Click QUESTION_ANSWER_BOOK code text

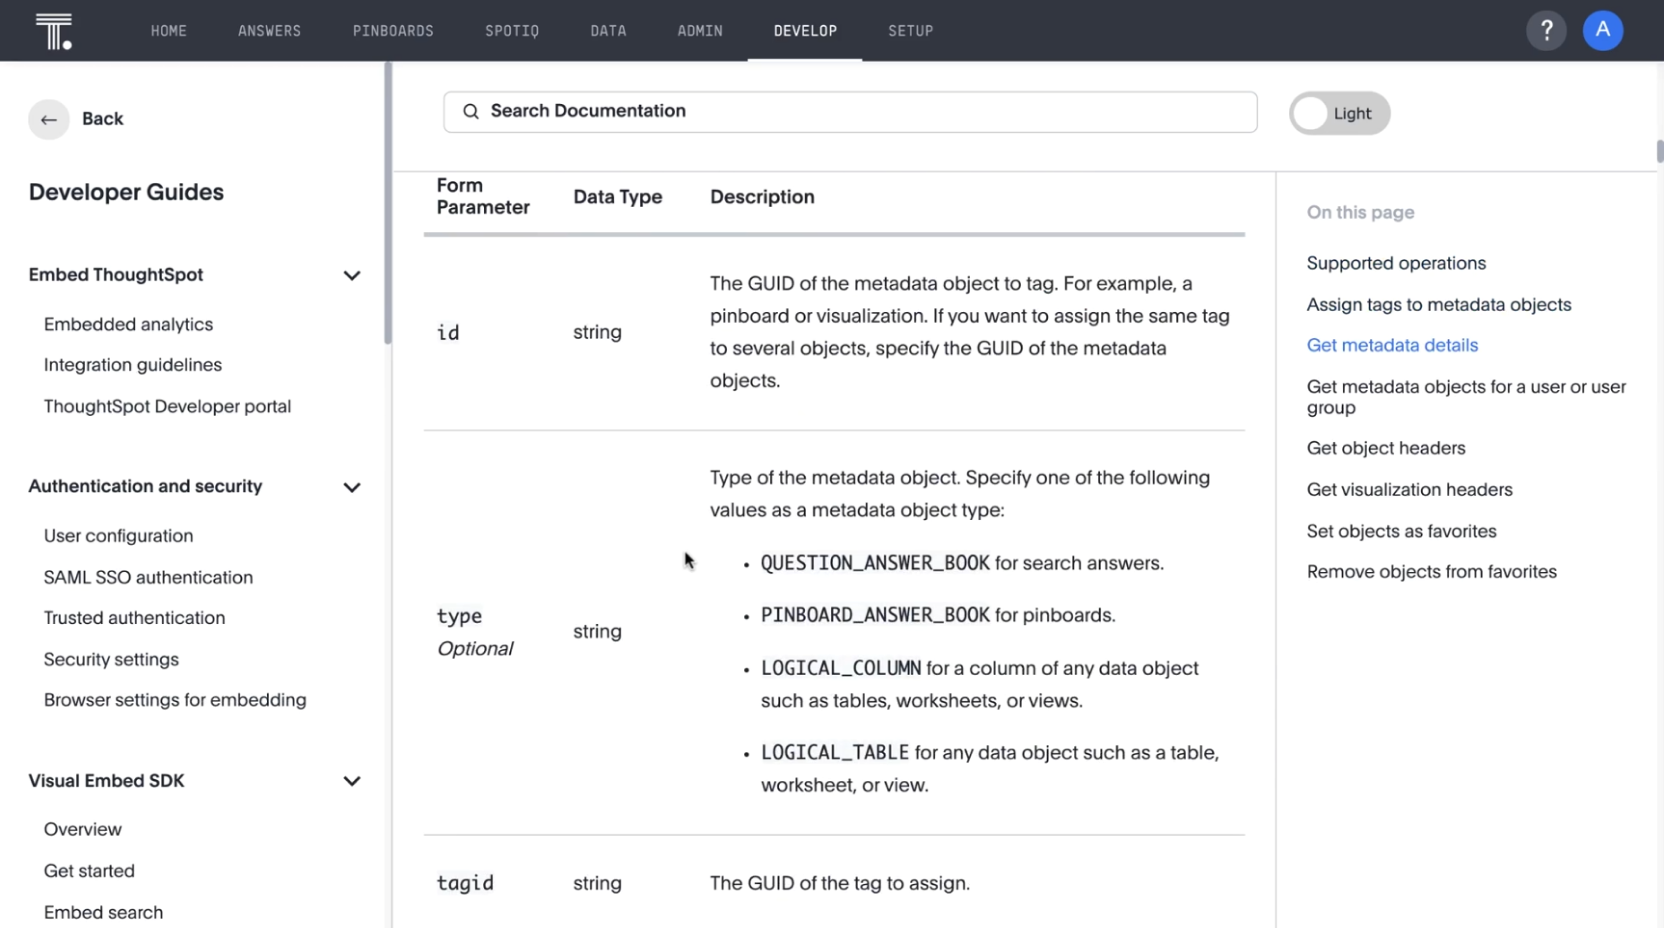click(x=875, y=563)
